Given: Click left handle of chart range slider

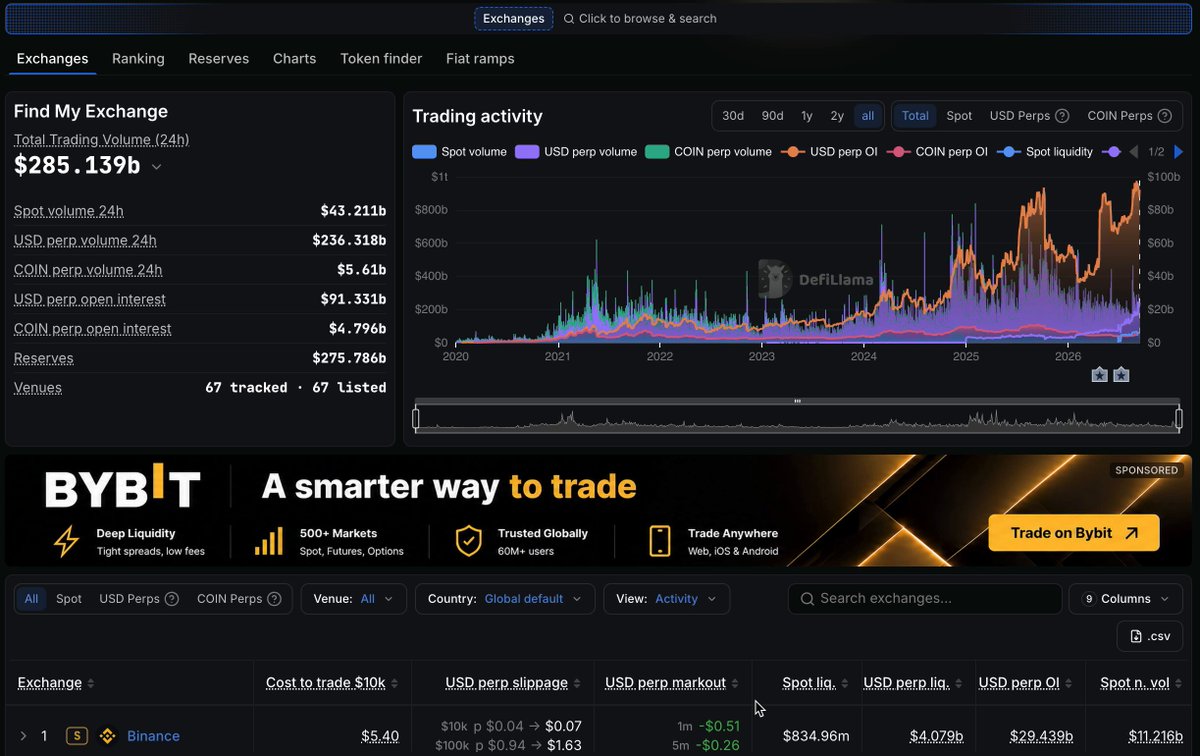Looking at the screenshot, I should coord(416,418).
